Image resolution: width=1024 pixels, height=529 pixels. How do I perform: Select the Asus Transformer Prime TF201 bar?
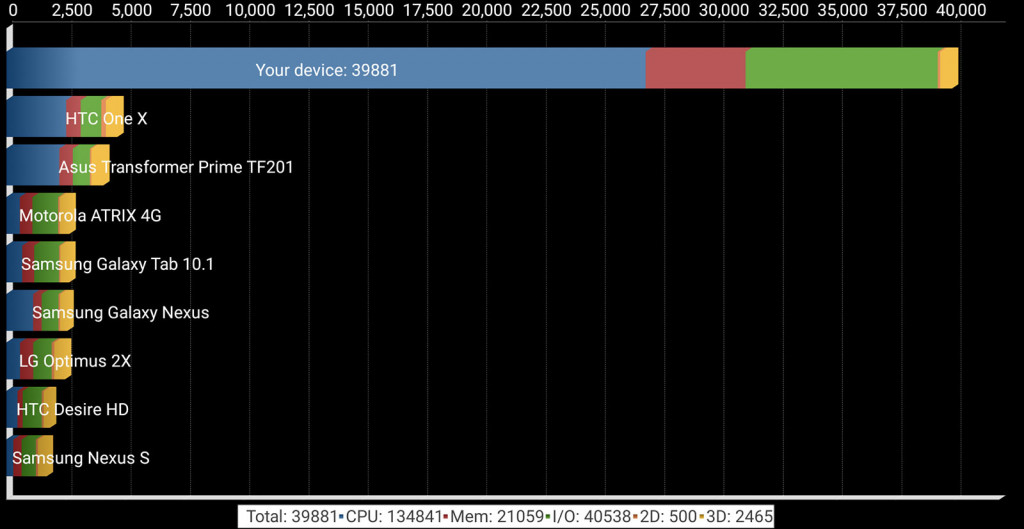[58, 166]
